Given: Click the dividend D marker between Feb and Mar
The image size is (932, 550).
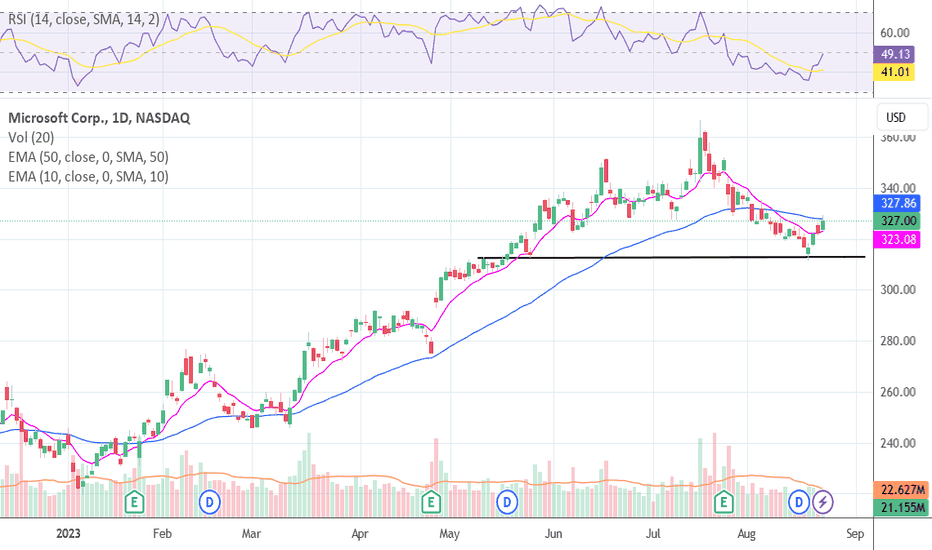Looking at the screenshot, I should click(209, 502).
